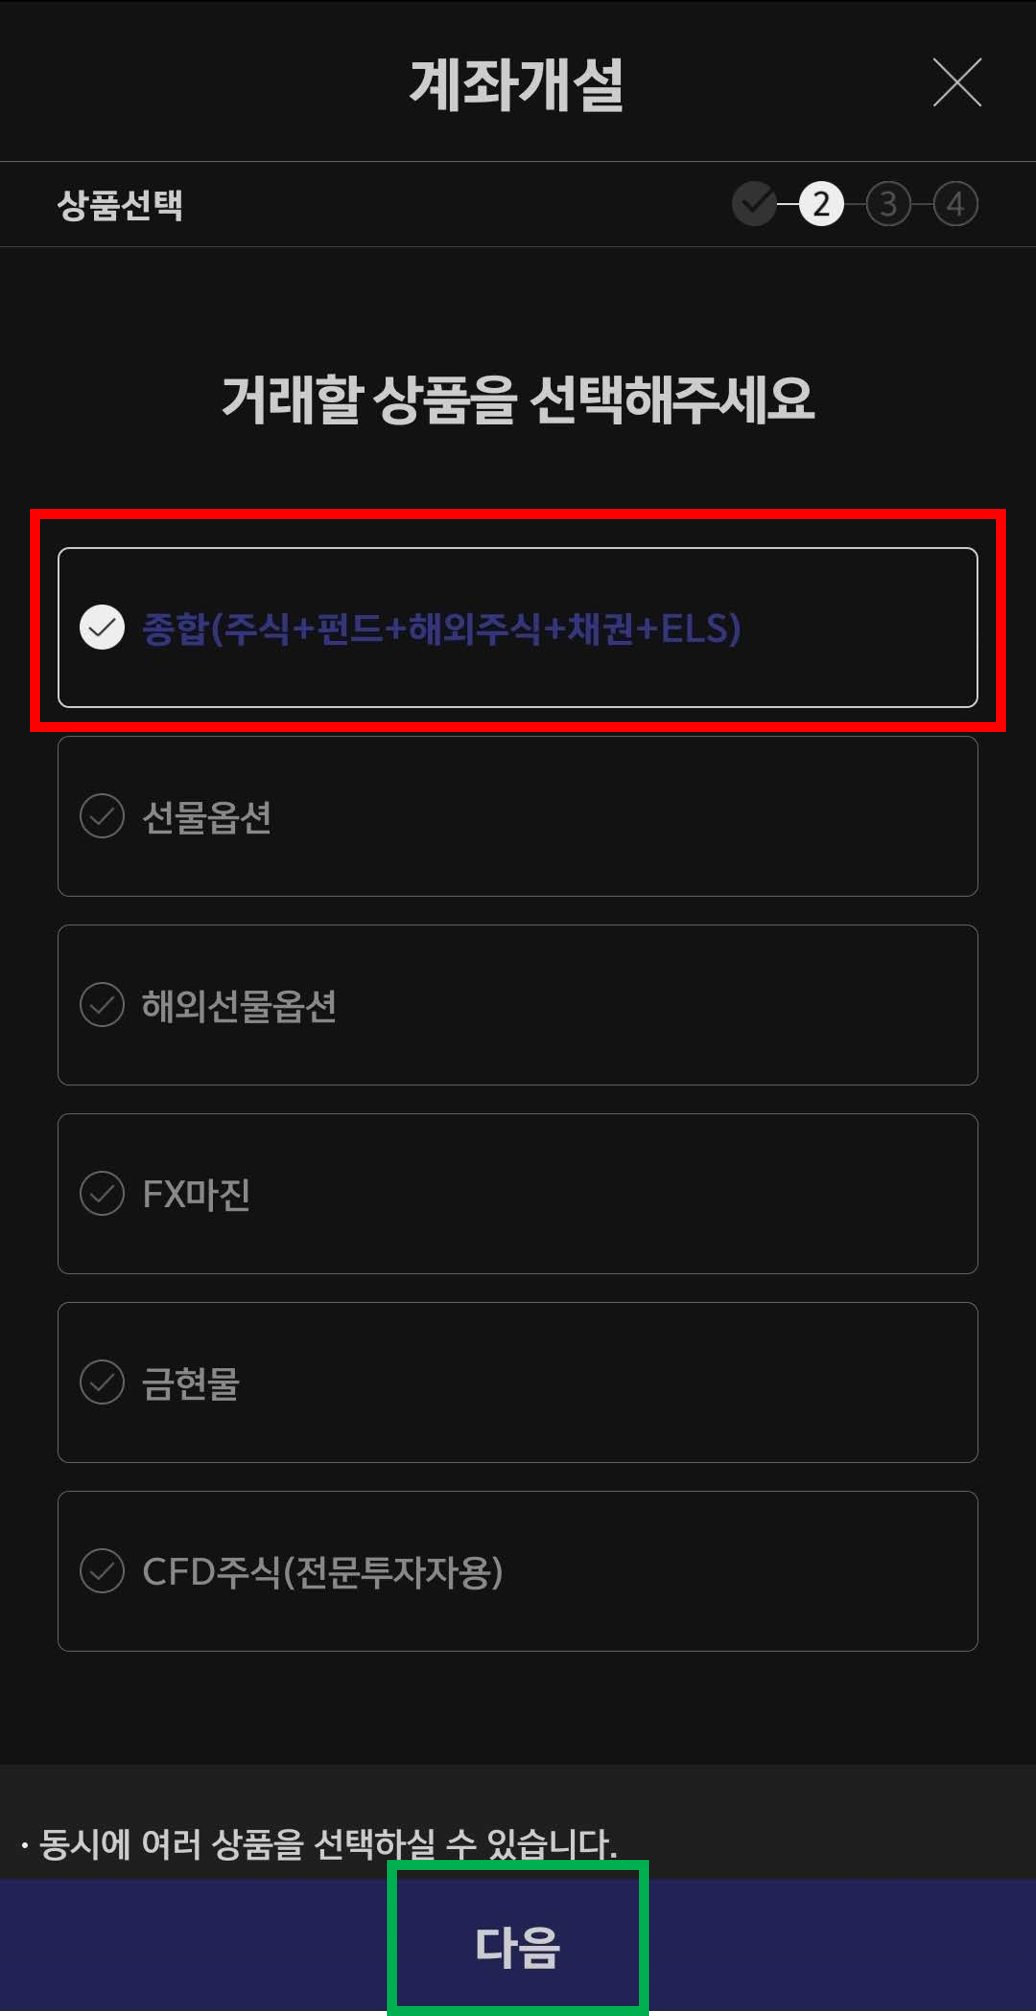Screen dimensions: 1036x2016
Task: Close the 계좌개설 screen with the X icon
Action: click(957, 82)
